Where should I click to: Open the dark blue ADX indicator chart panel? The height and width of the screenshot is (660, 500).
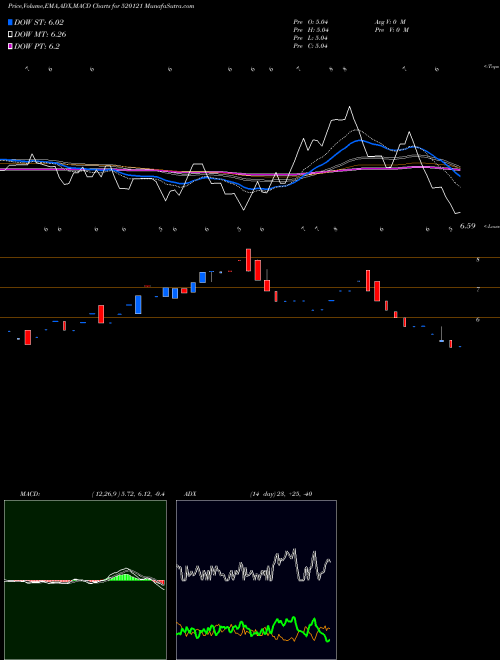256,580
